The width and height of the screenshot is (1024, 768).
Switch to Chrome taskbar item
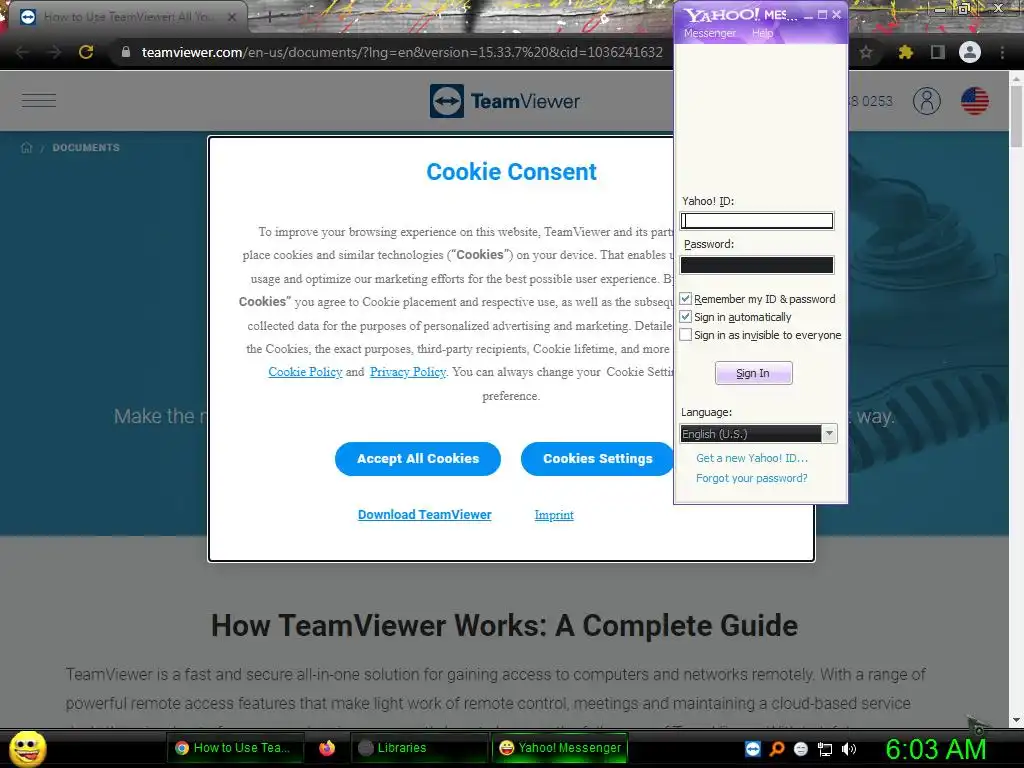pyautogui.click(x=236, y=748)
